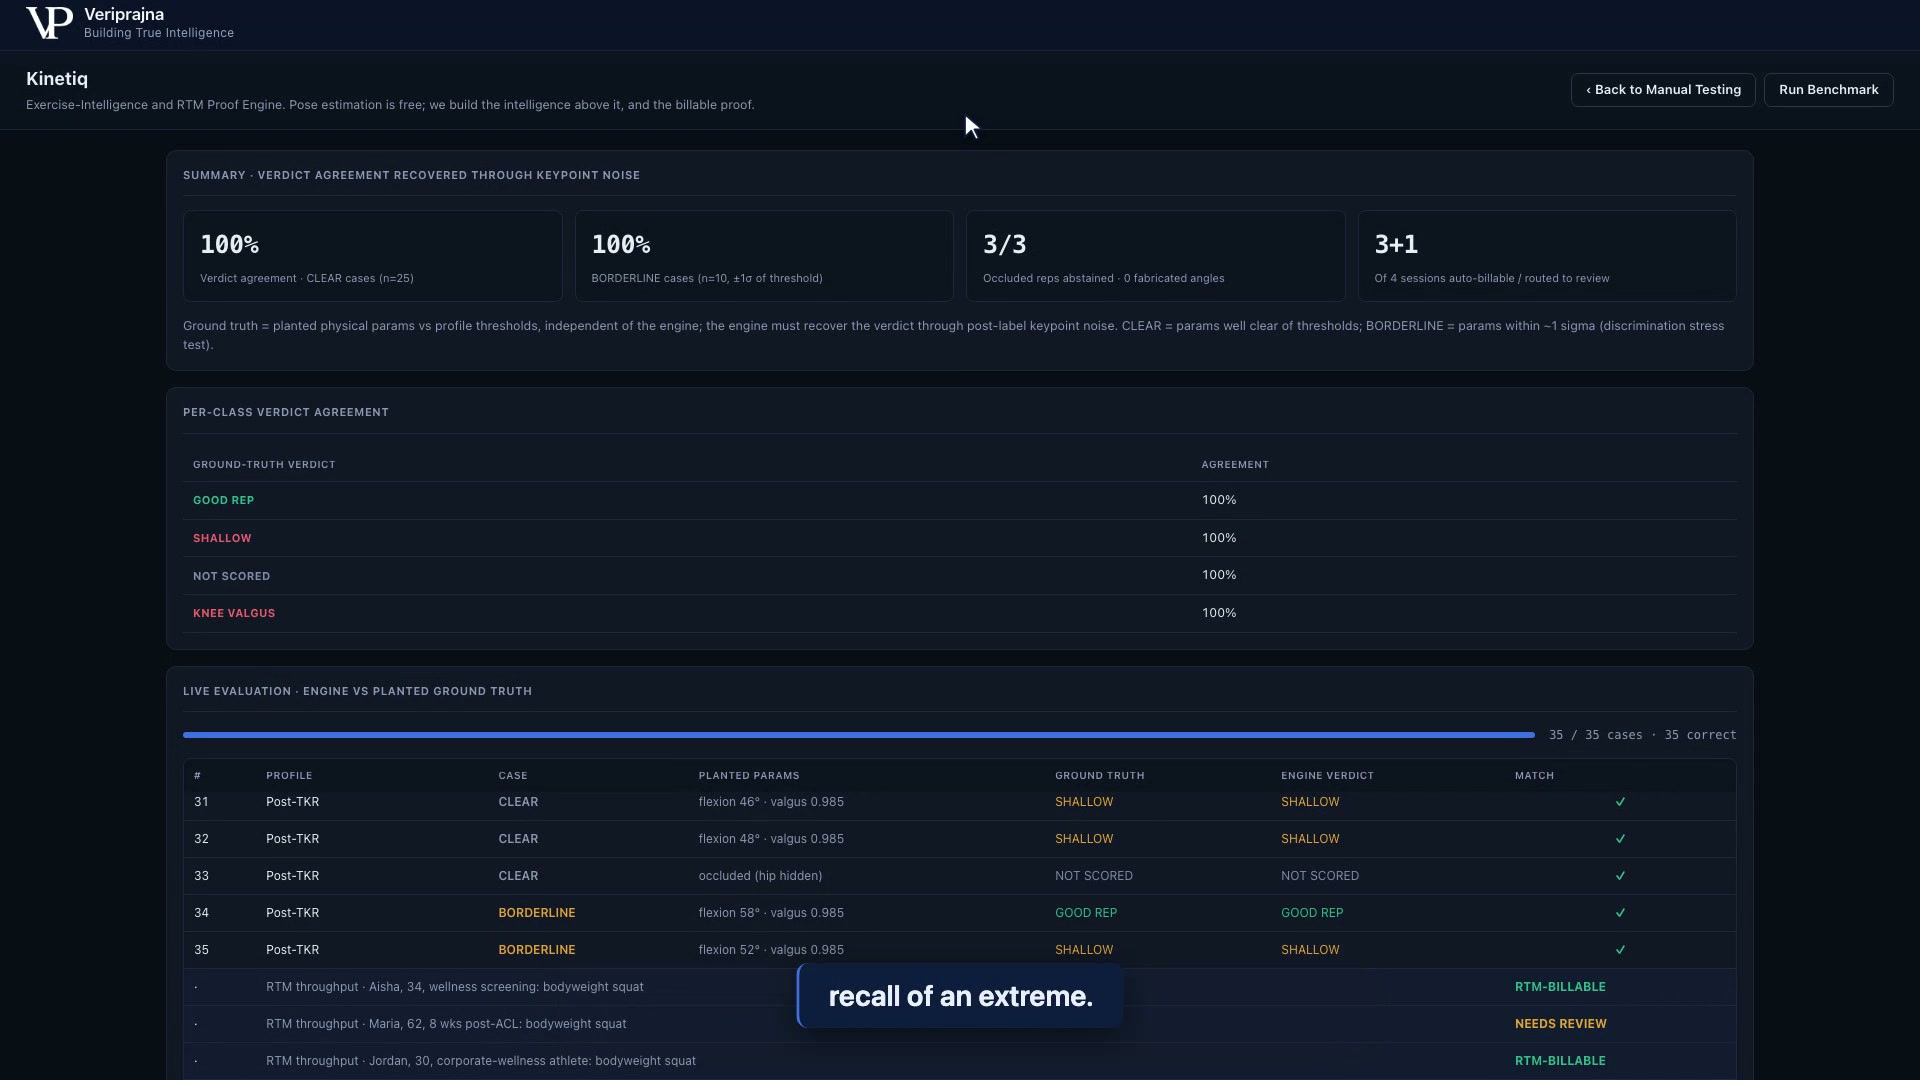Click the PLANTED PARAMS column header
This screenshot has width=1920, height=1080.
[749, 776]
